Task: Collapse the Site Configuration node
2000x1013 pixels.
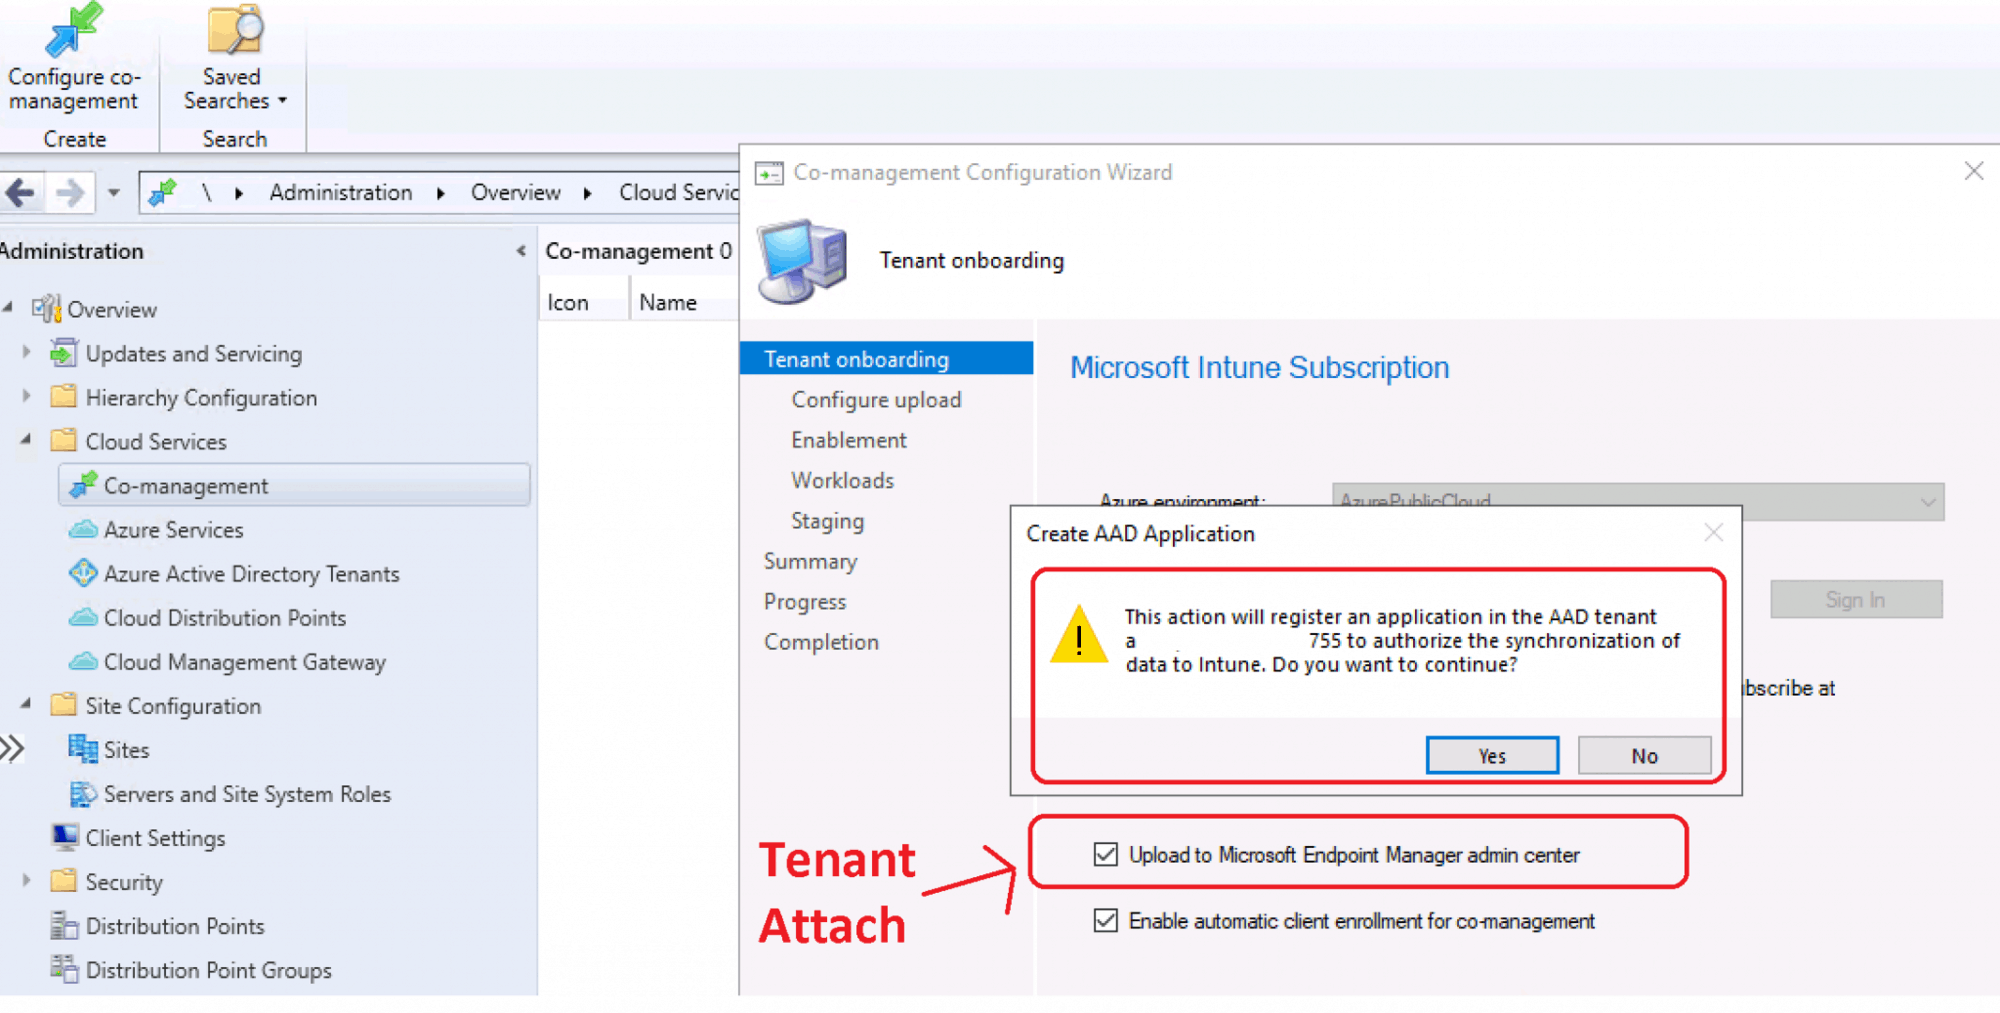Action: (x=26, y=704)
